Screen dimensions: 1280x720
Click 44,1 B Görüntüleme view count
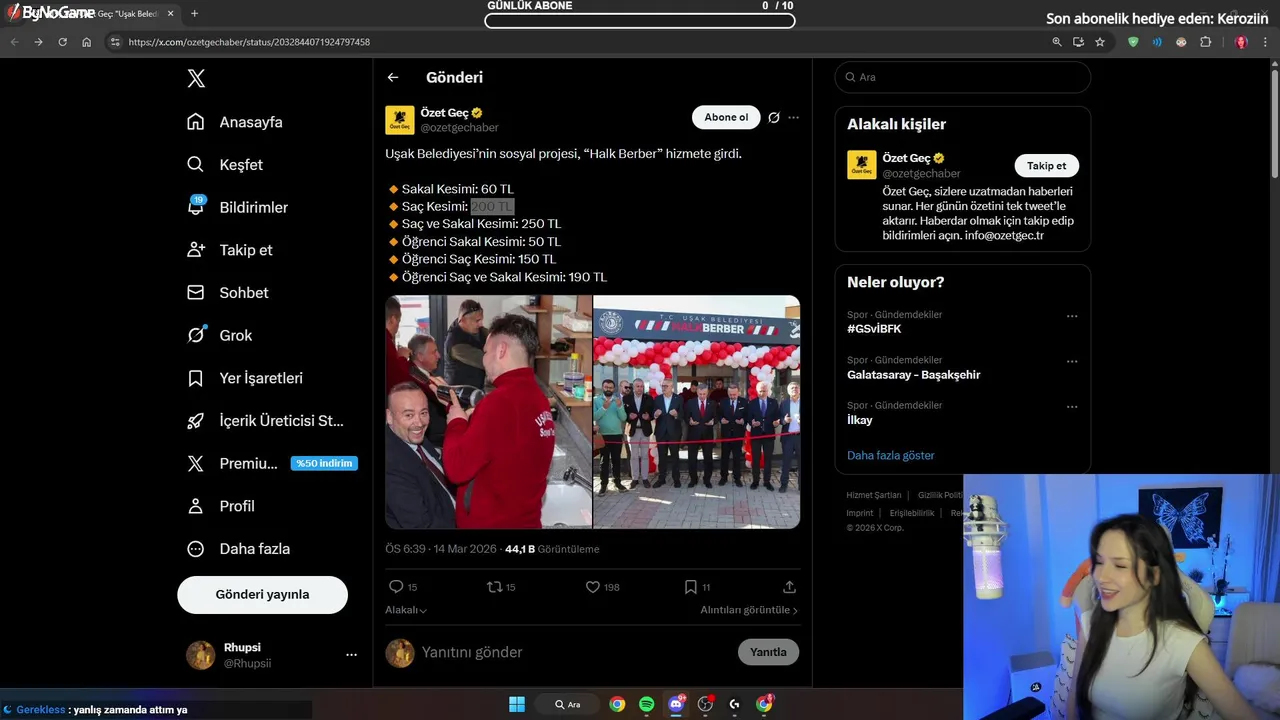coord(552,549)
